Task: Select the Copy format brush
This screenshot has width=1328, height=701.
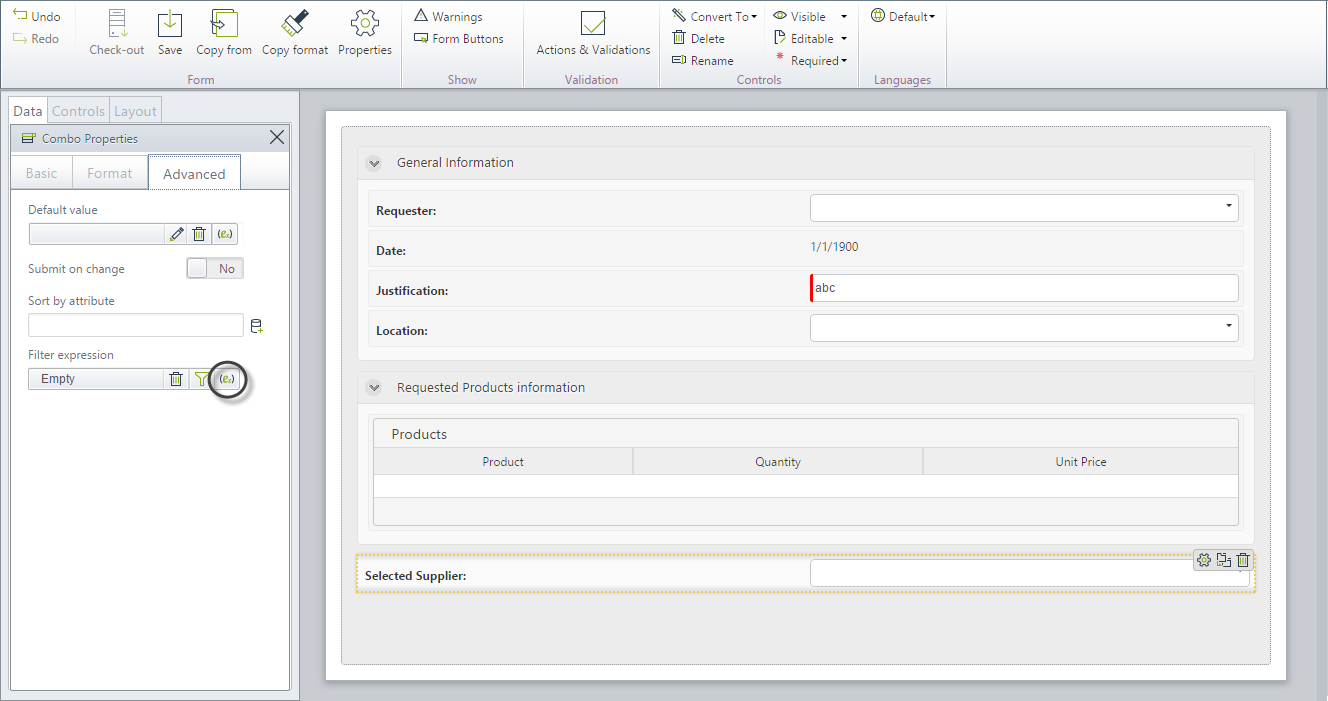Action: pos(295,24)
